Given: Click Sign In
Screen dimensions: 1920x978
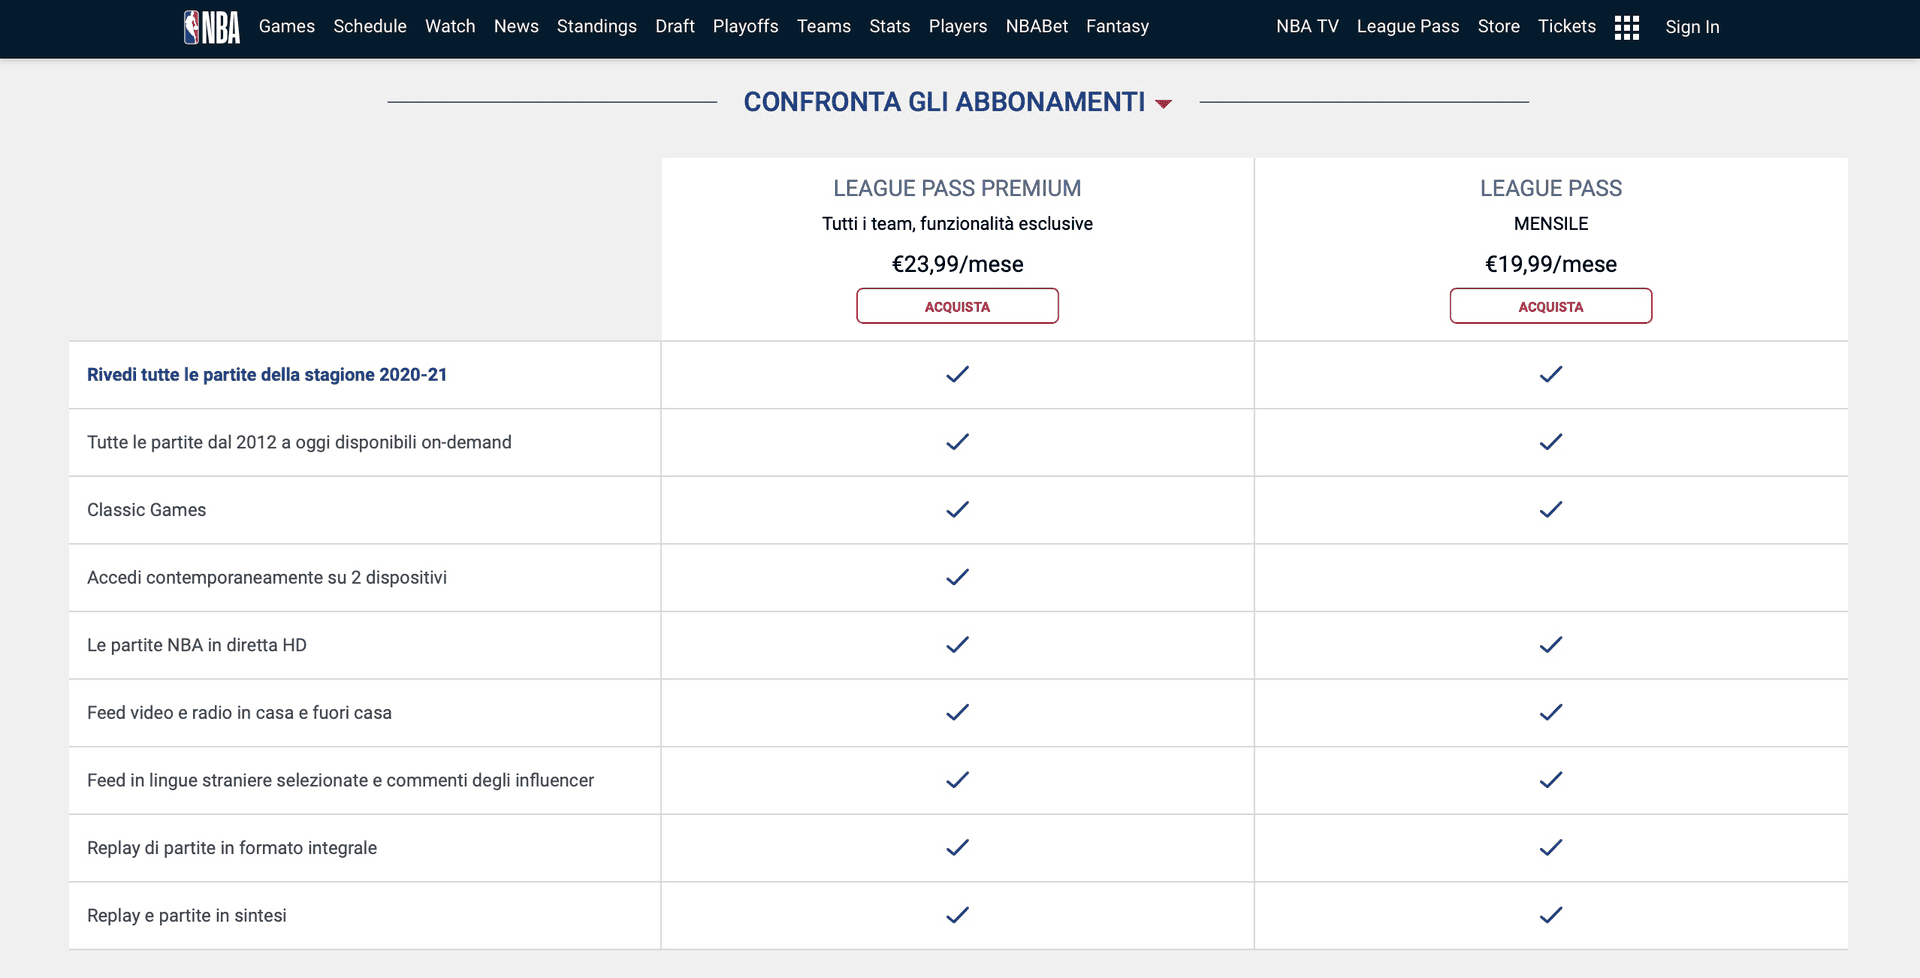Looking at the screenshot, I should pos(1692,27).
